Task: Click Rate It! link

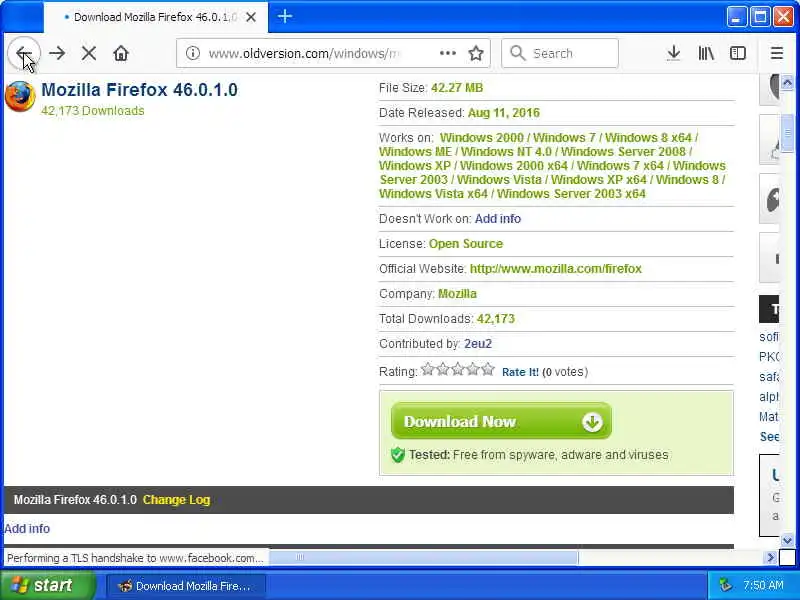Action: pos(520,372)
